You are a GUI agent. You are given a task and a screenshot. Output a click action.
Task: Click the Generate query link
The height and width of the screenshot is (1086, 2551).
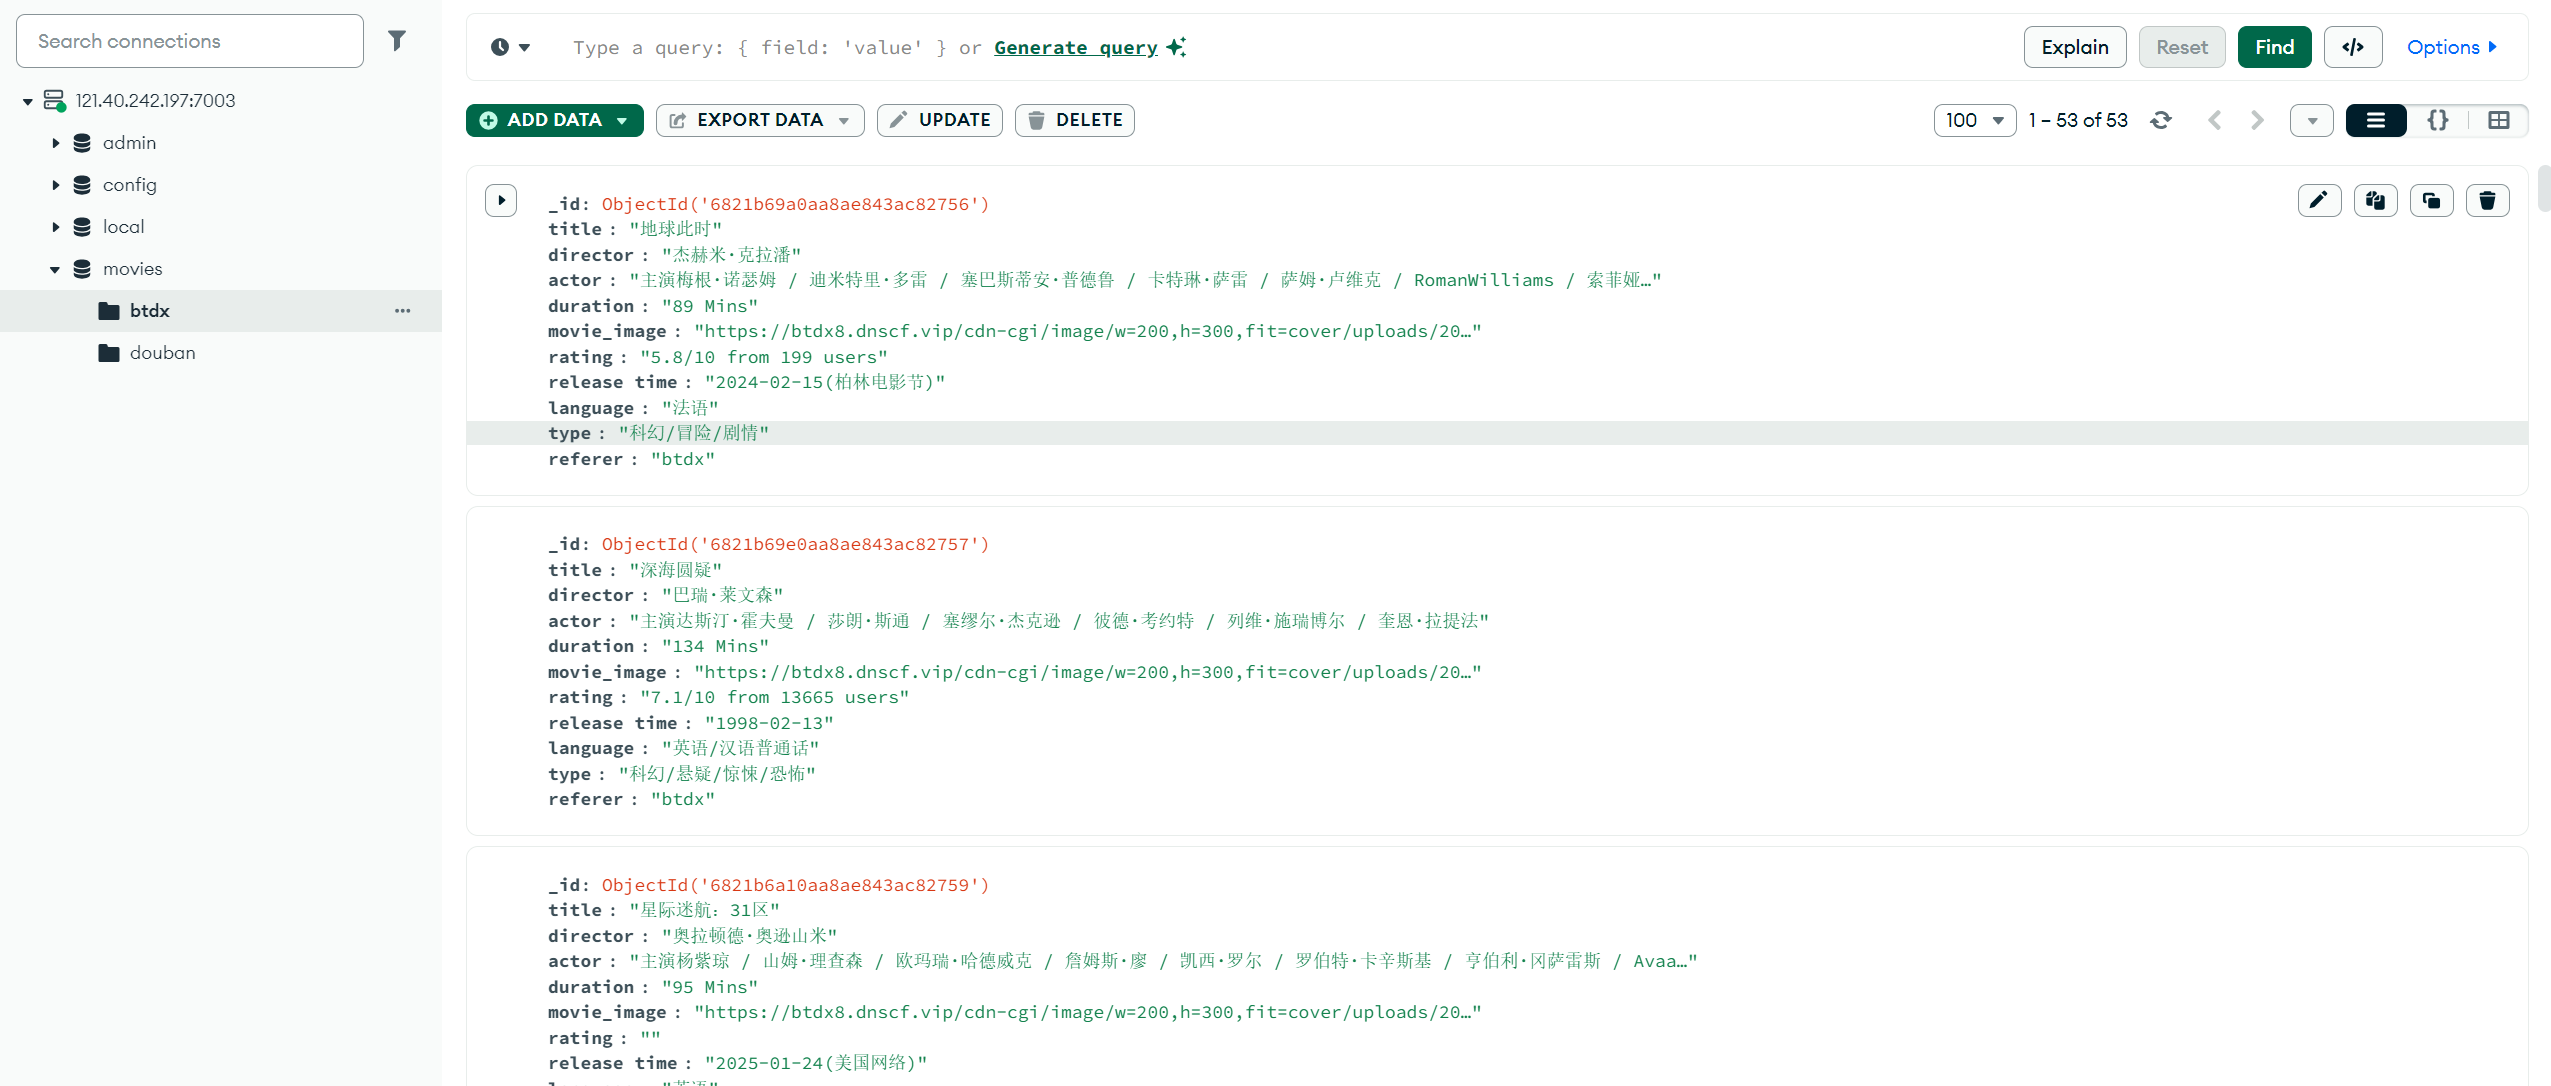click(1075, 47)
